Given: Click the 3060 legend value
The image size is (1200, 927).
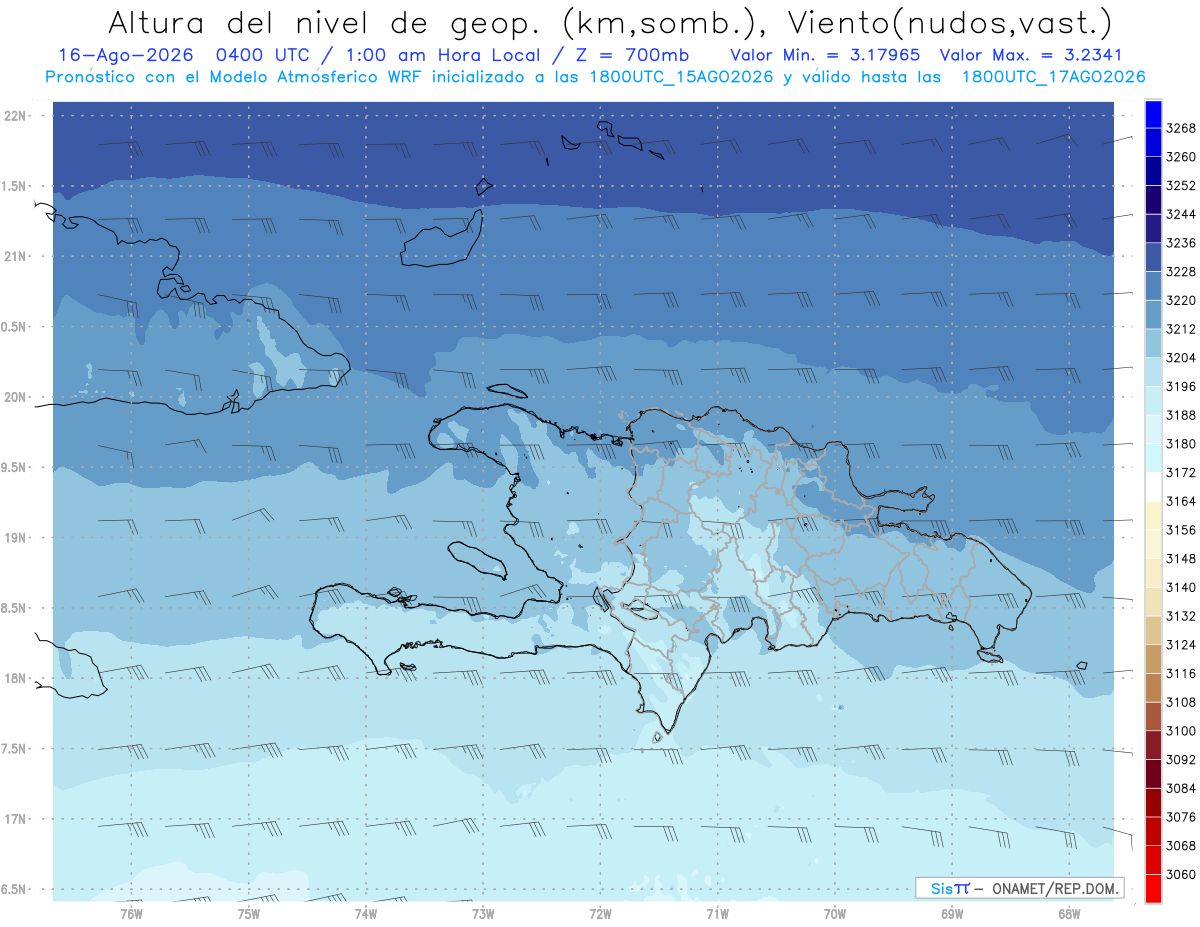Looking at the screenshot, I should coord(1180,874).
